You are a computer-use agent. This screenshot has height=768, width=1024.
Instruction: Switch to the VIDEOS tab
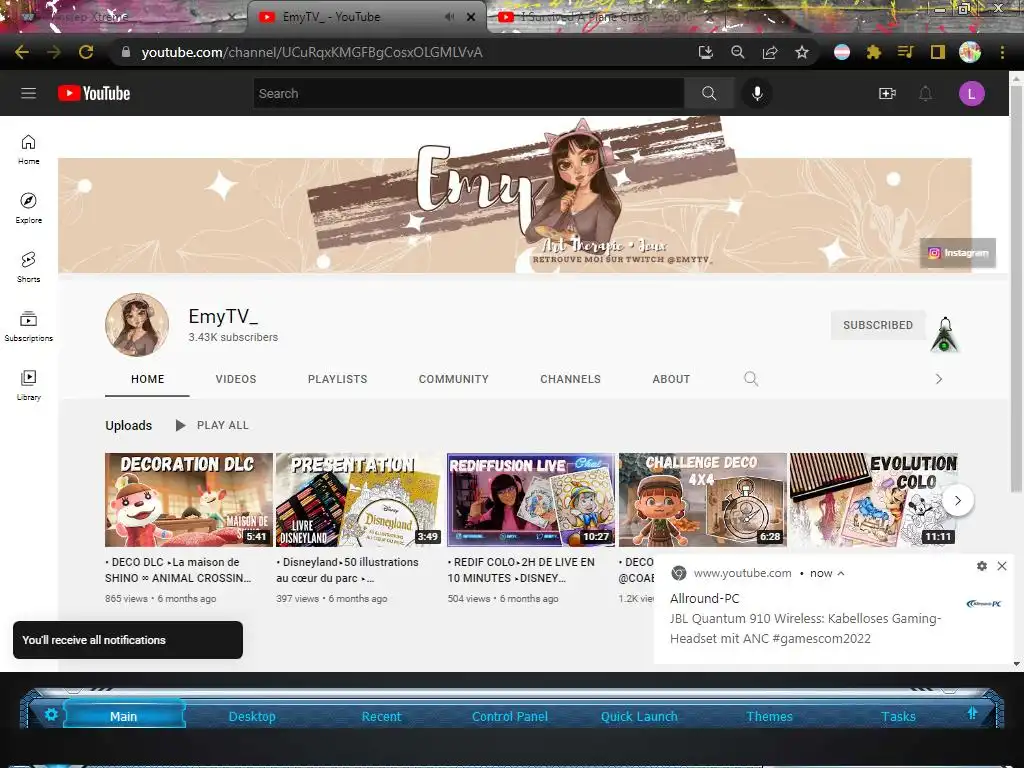236,379
